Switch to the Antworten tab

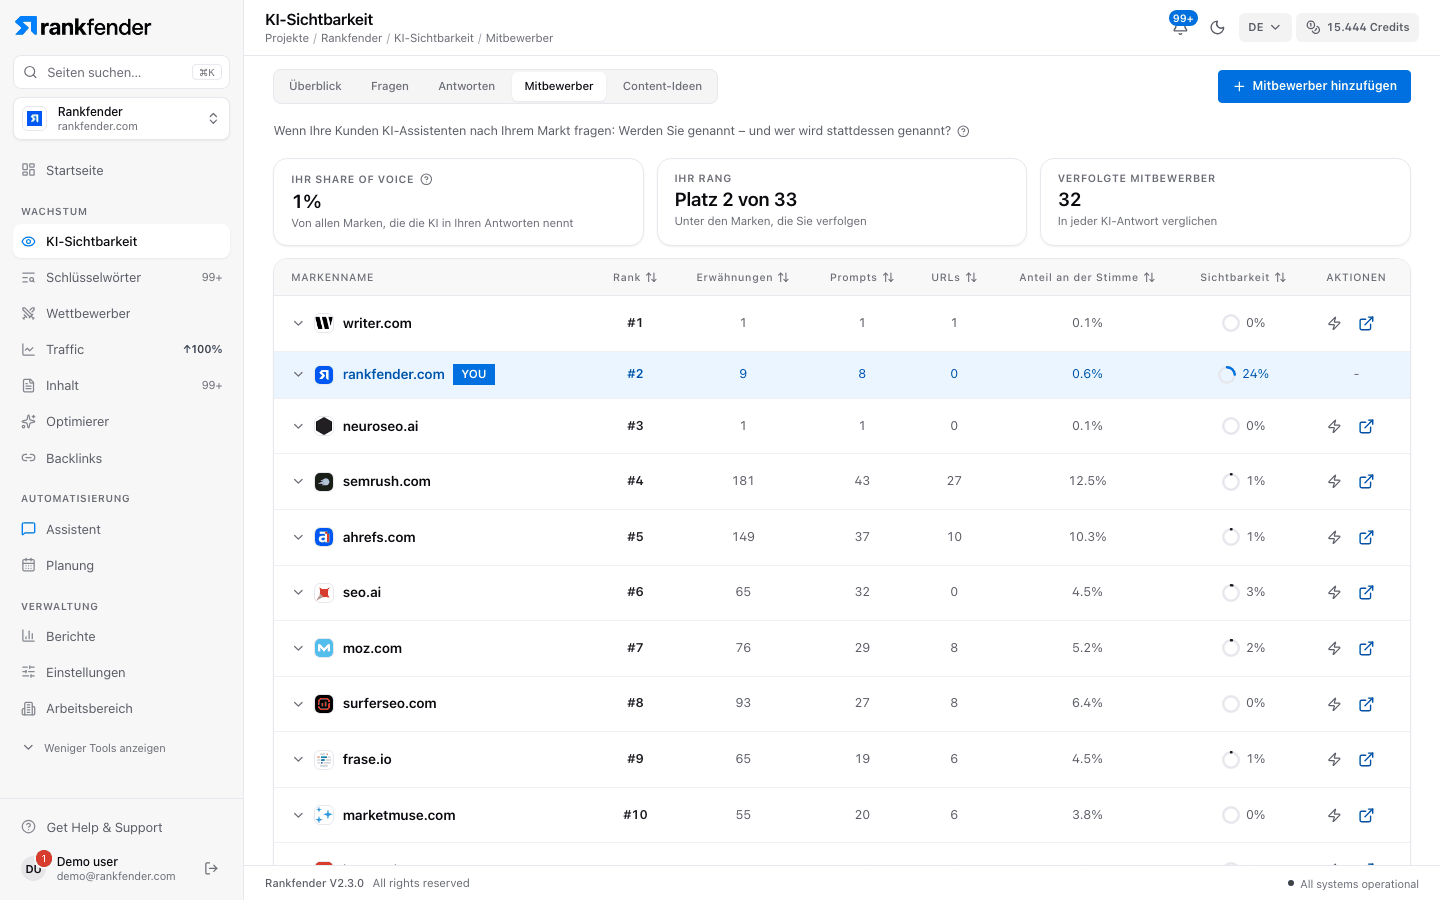click(x=466, y=86)
